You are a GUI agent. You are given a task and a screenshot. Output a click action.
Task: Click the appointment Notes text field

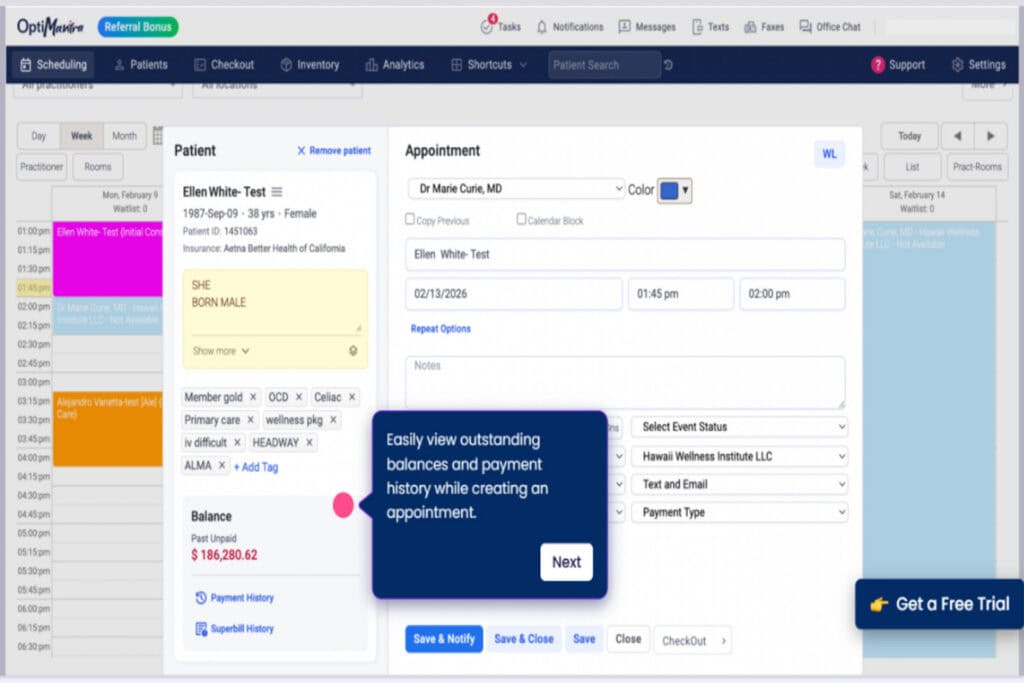click(625, 382)
